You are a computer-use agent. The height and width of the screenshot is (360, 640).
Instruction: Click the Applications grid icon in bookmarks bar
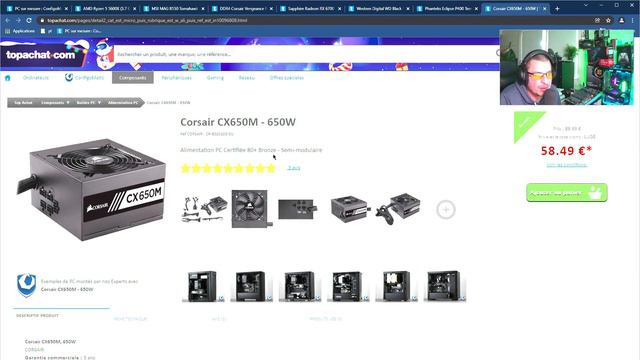click(7, 31)
